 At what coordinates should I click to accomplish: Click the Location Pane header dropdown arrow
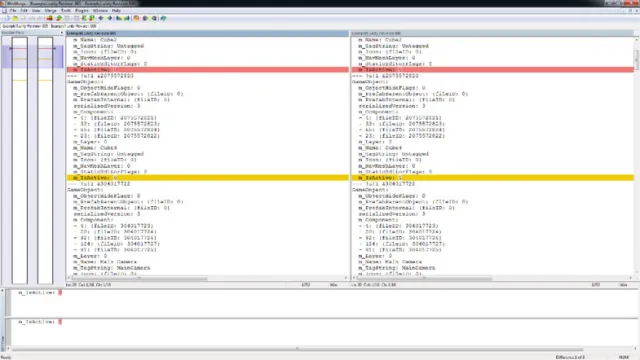(62, 33)
